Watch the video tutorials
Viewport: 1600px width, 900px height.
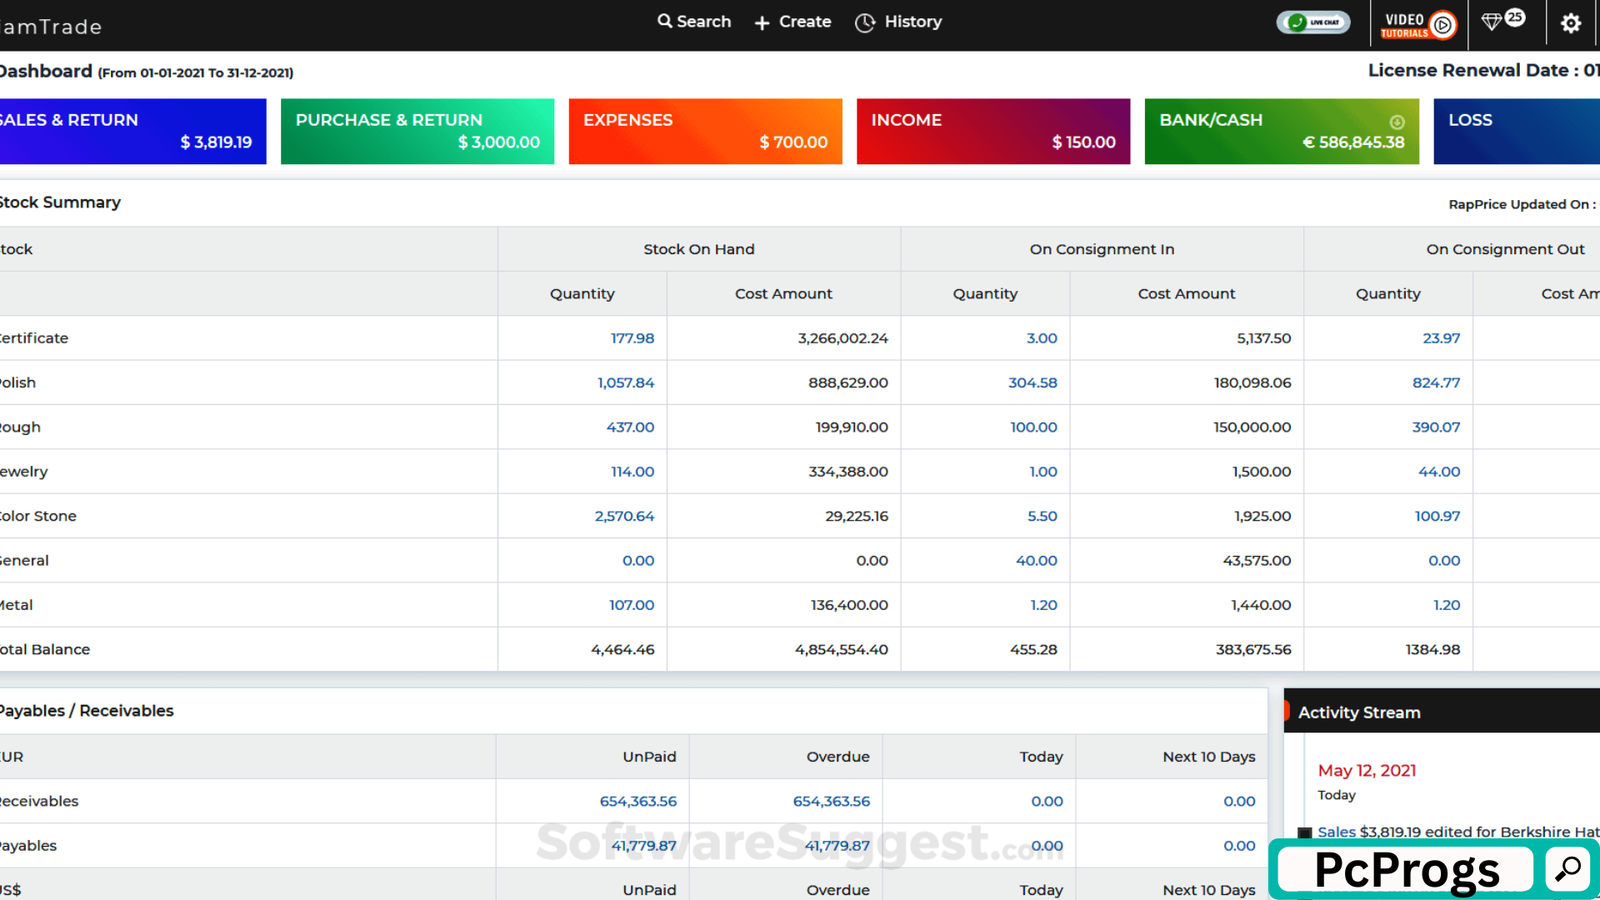click(1418, 24)
